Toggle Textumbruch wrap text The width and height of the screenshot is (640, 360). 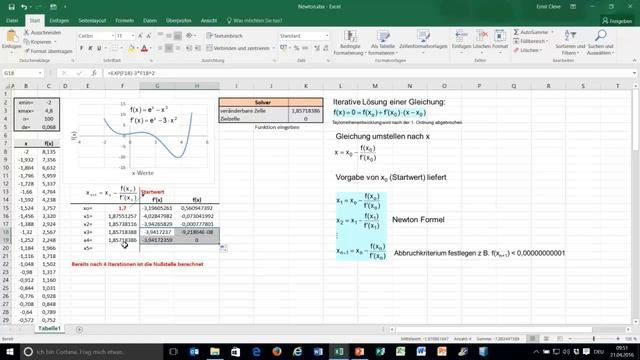pos(224,36)
